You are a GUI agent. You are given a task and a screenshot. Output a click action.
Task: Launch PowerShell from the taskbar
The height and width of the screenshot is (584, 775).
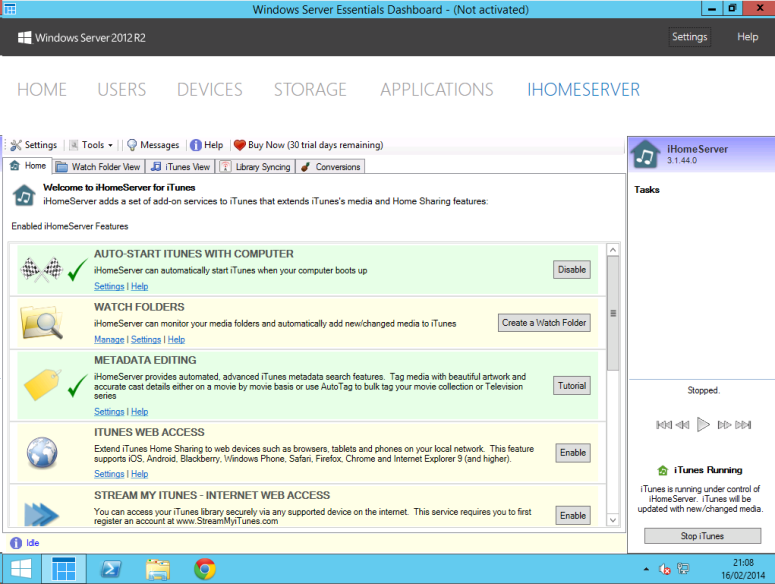tap(111, 569)
